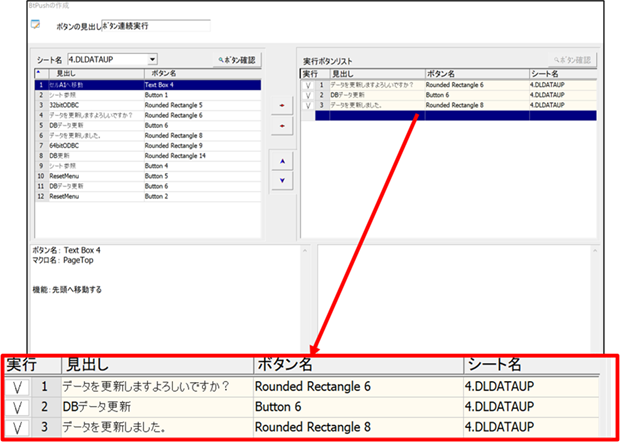Viewport: 620px width, 442px height.
Task: Click the ボタン確認 button above the left list
Action: click(x=237, y=60)
